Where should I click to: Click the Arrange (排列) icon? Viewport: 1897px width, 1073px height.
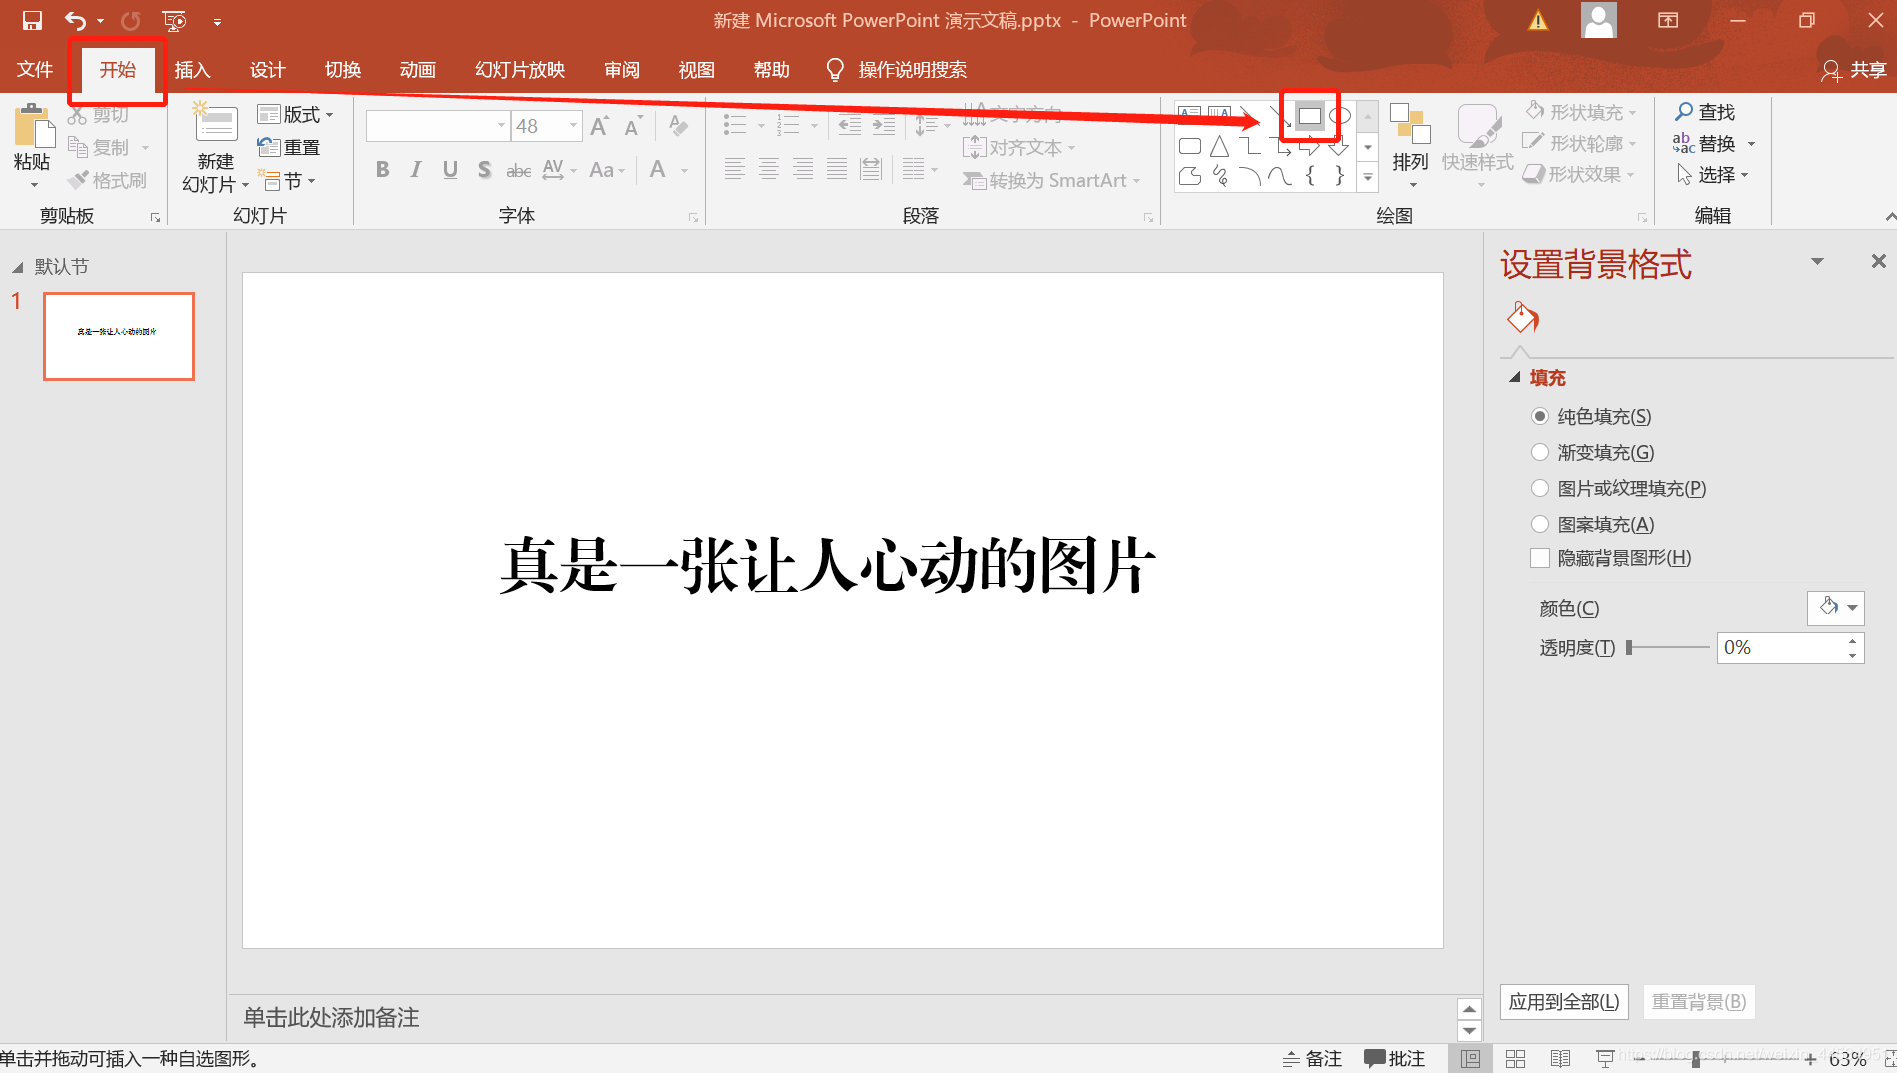(x=1410, y=124)
